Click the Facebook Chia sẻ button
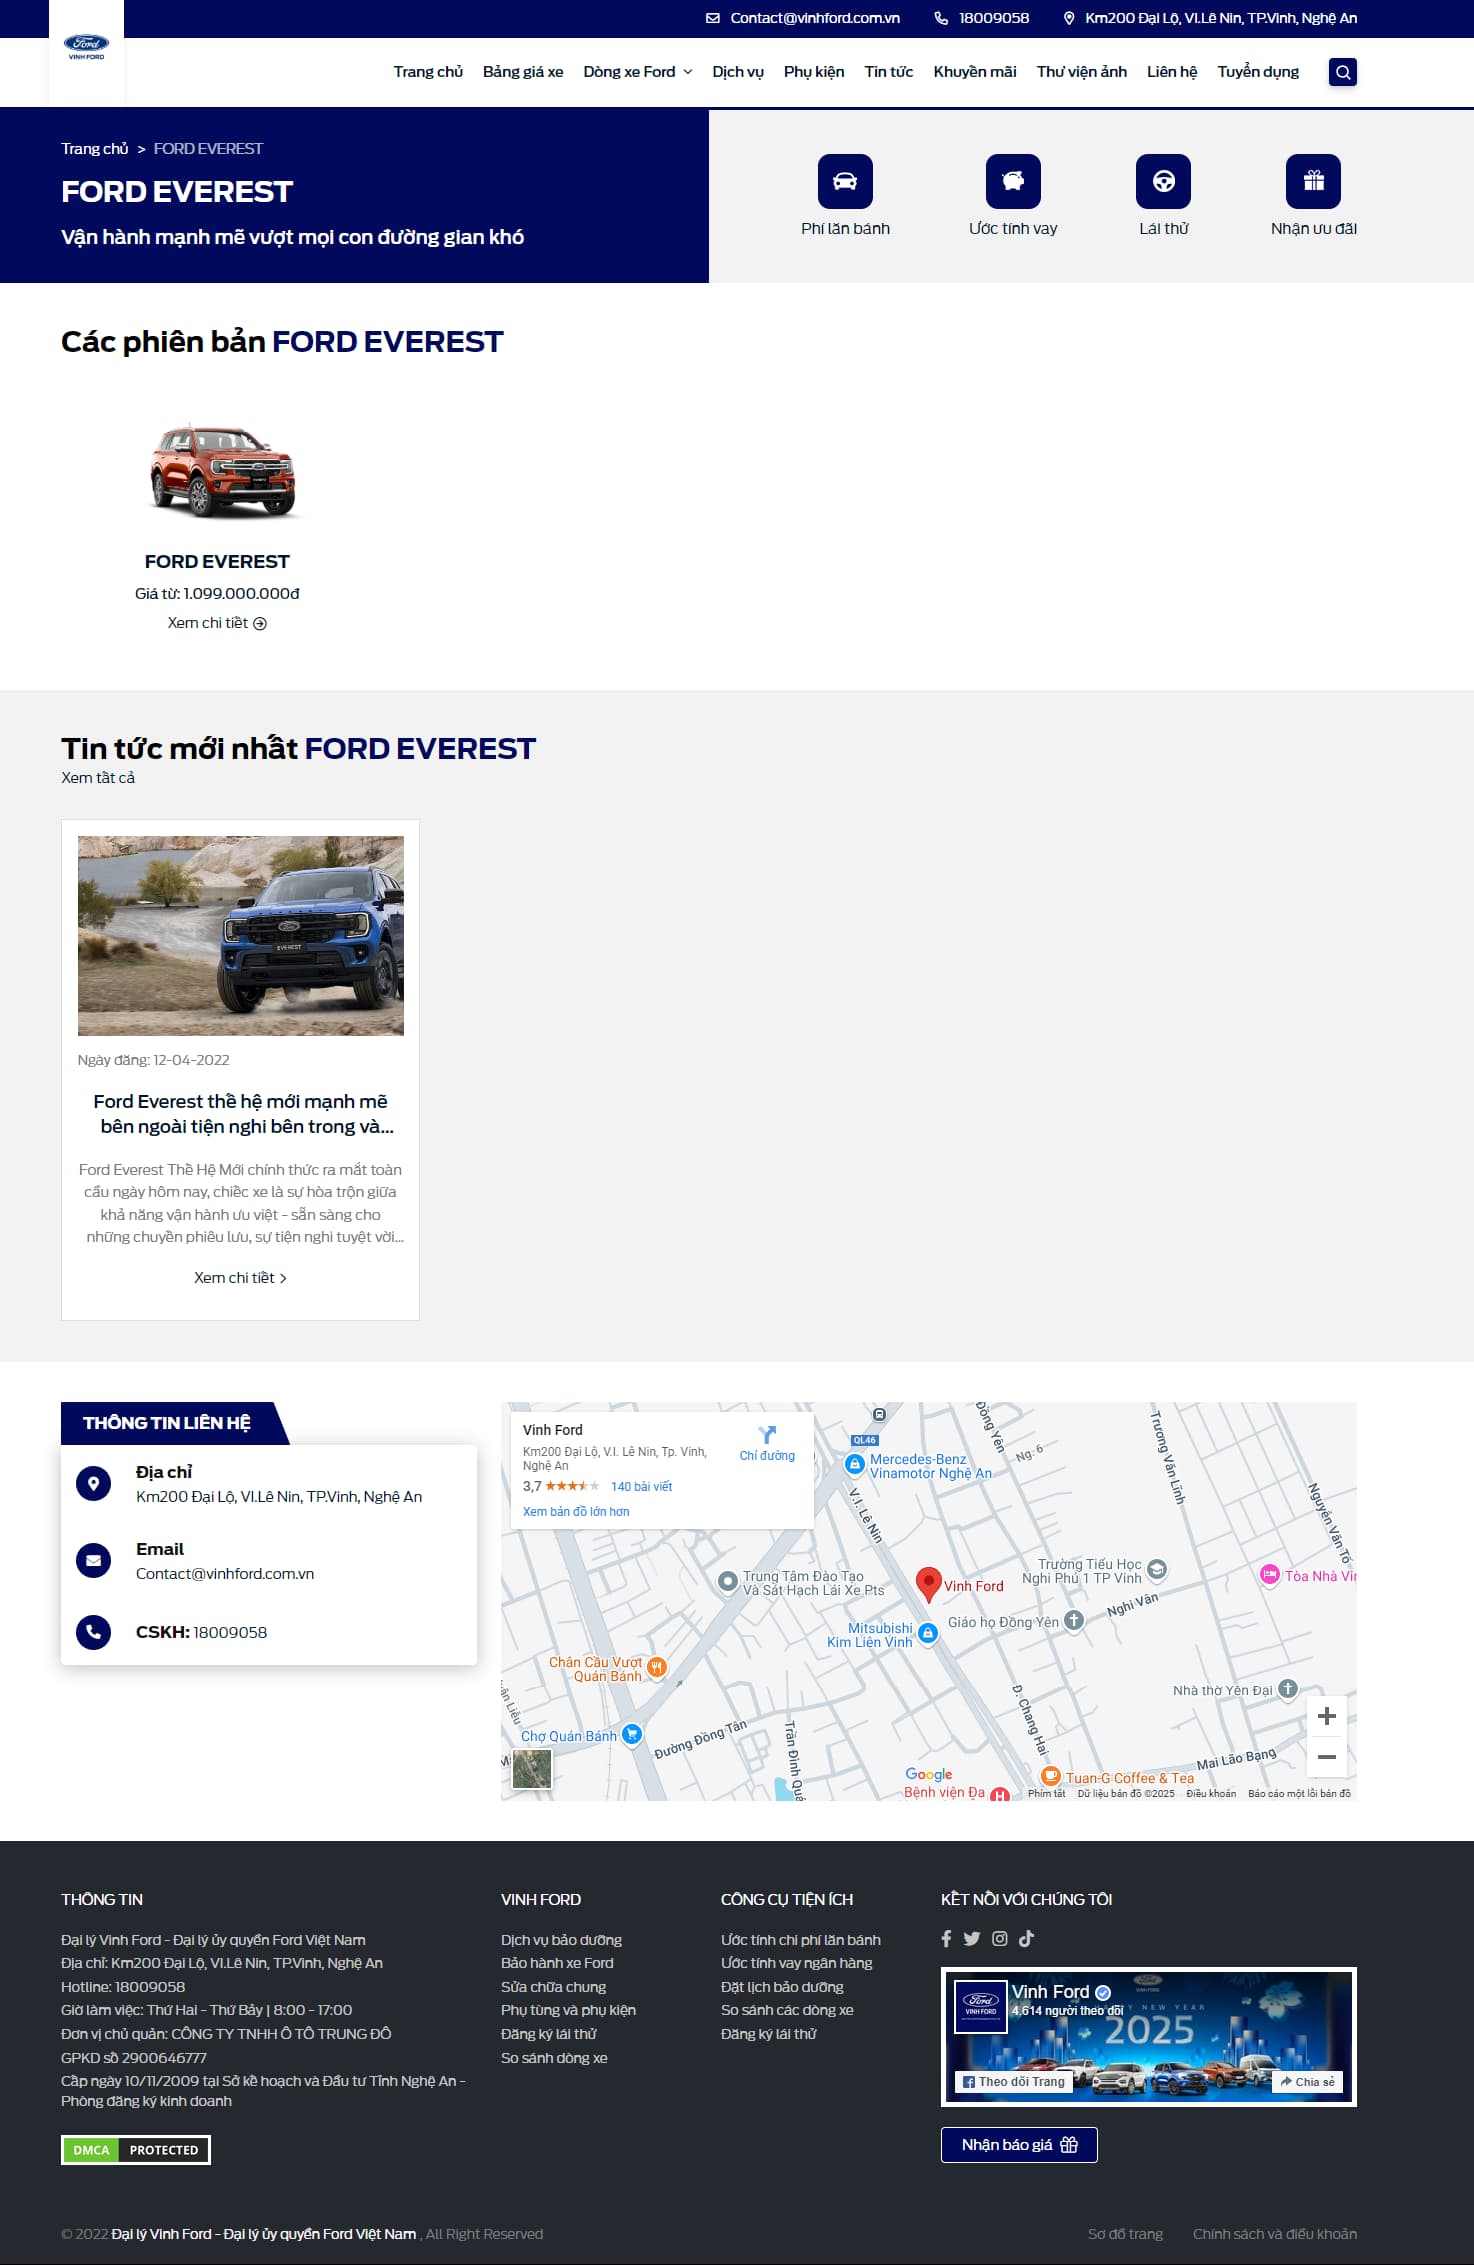 [1307, 2081]
